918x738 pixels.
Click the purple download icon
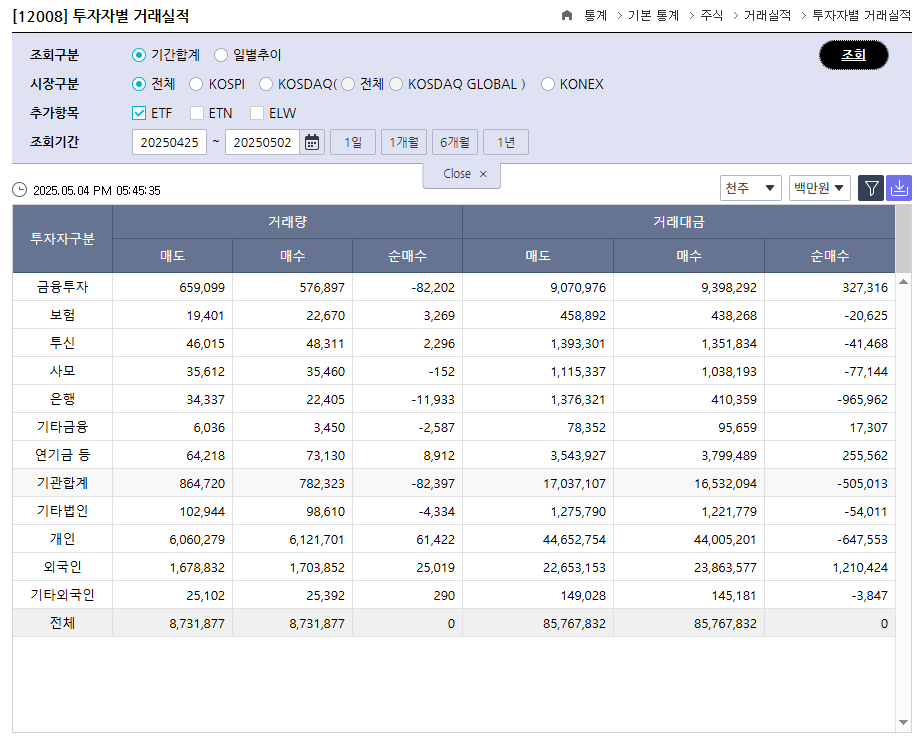[899, 187]
